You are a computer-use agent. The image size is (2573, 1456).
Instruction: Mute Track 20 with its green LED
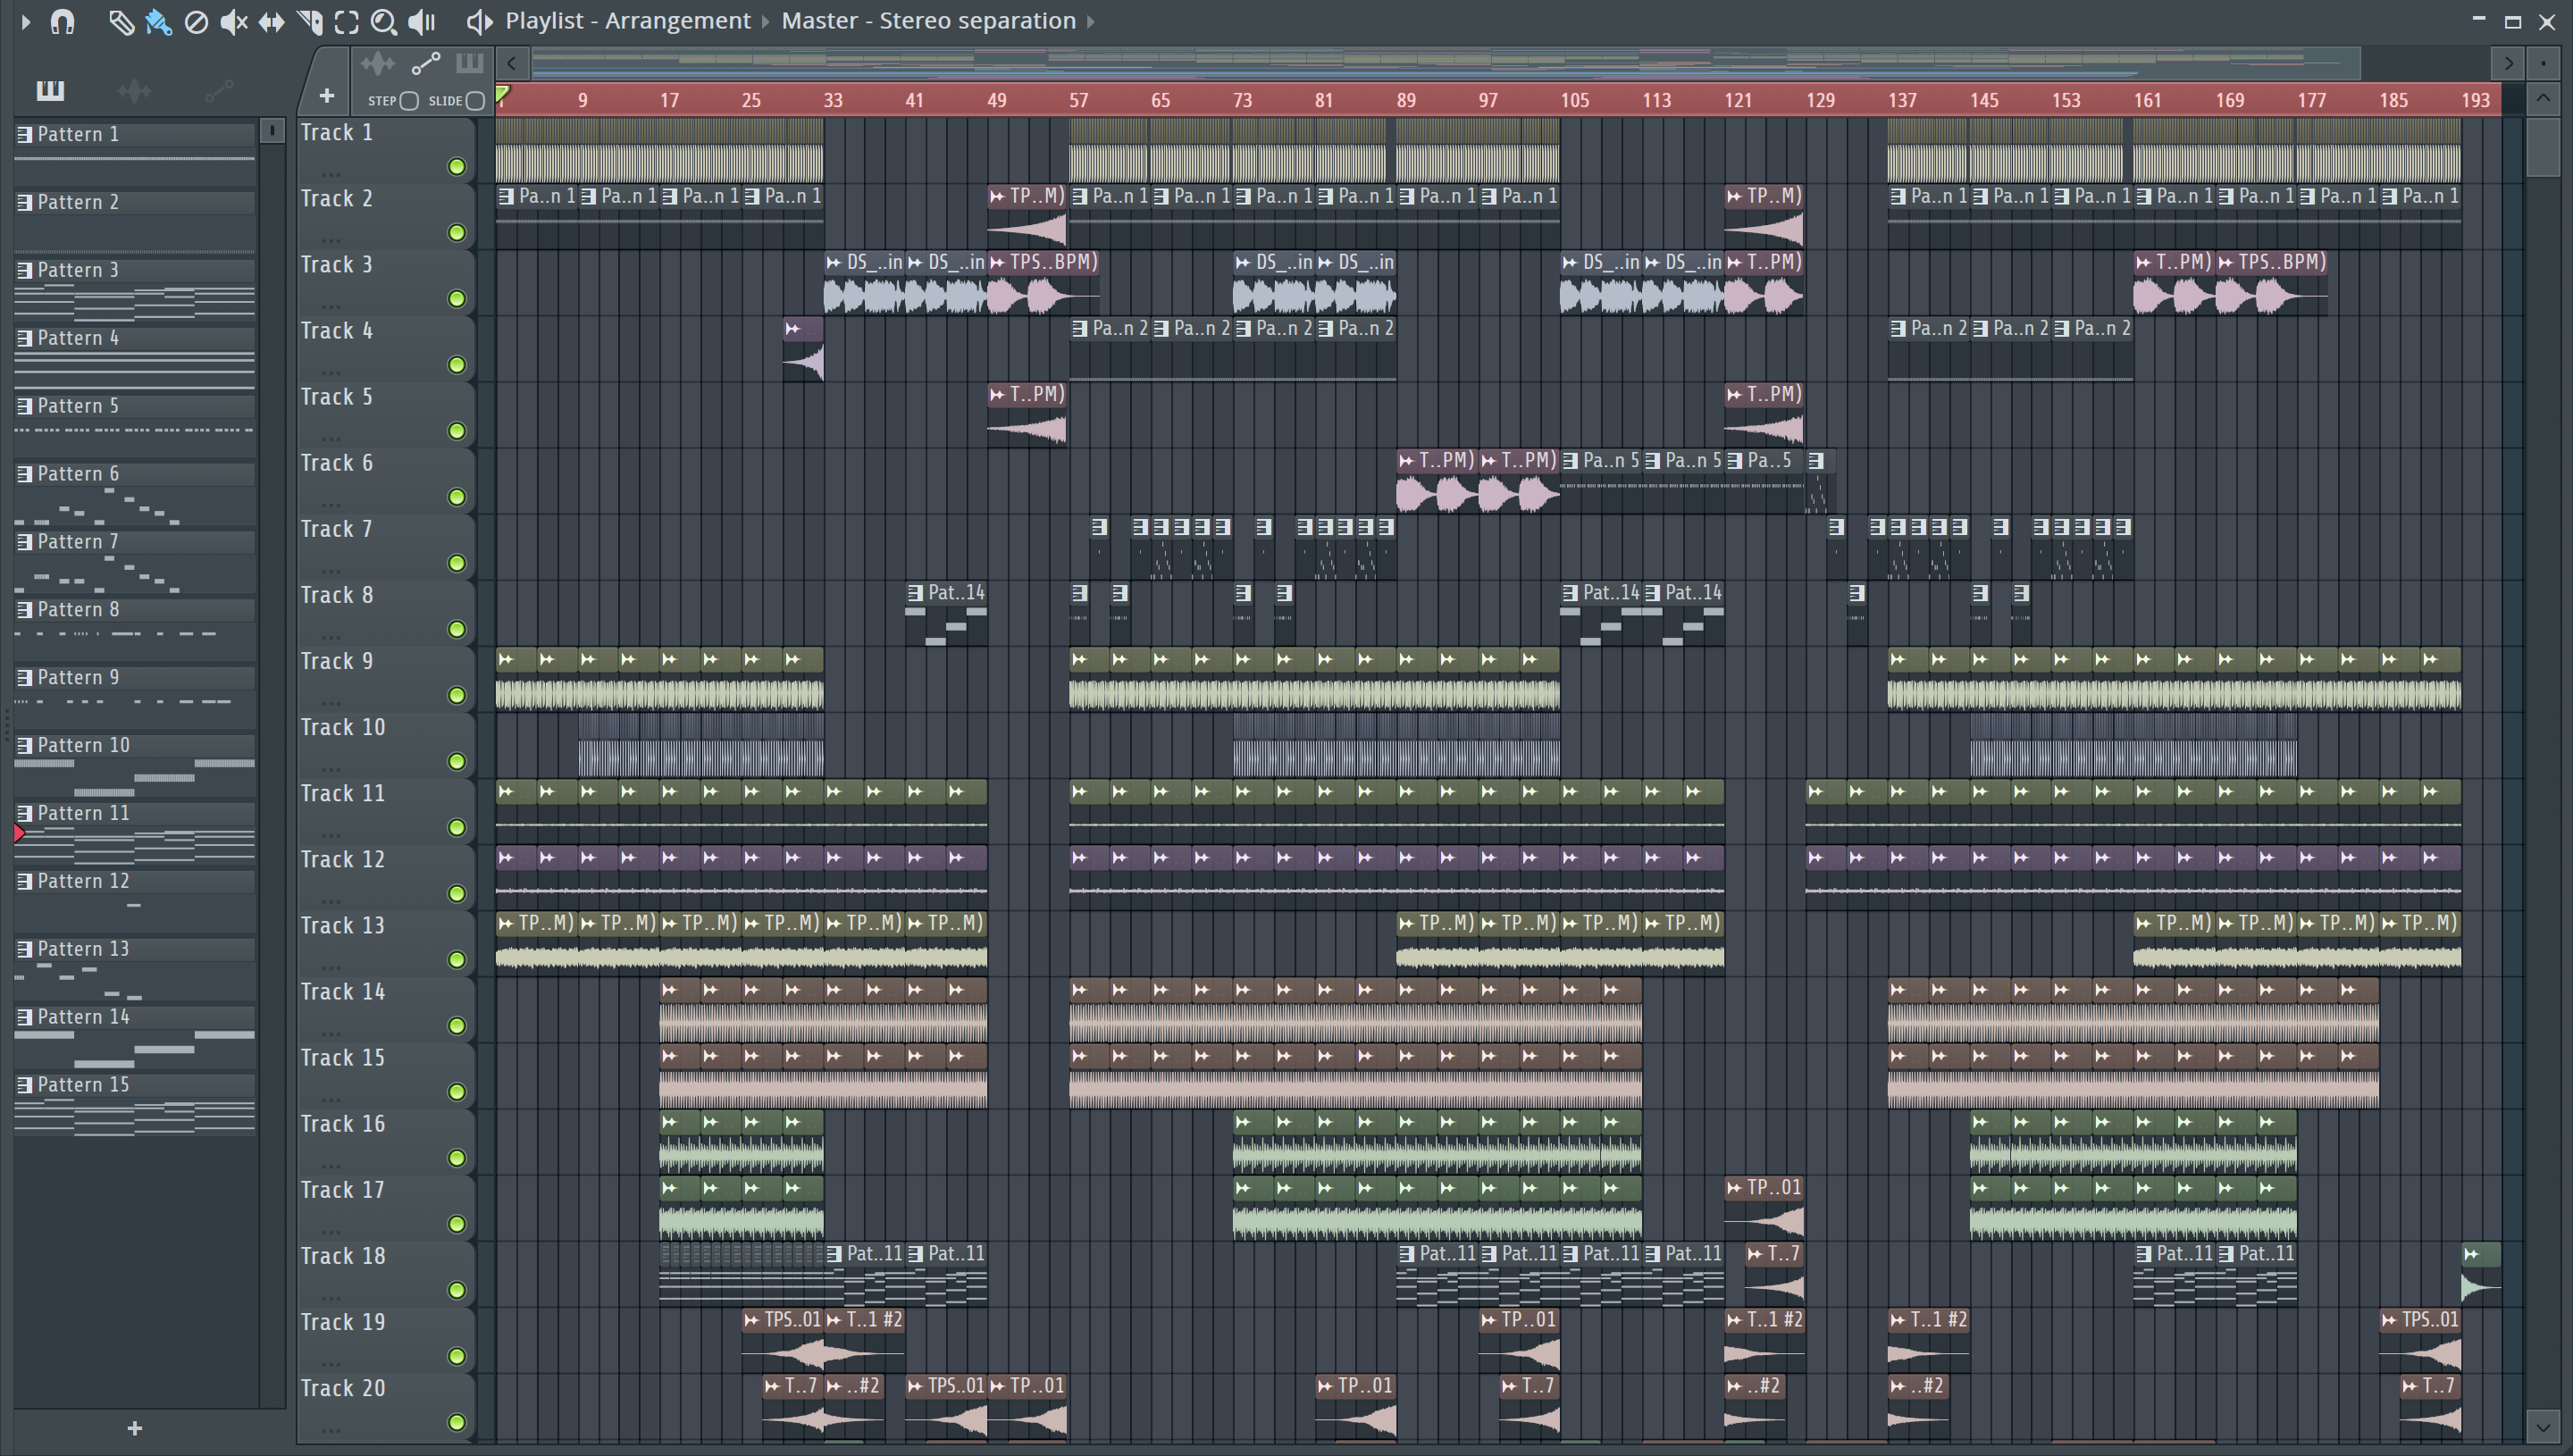(x=457, y=1422)
